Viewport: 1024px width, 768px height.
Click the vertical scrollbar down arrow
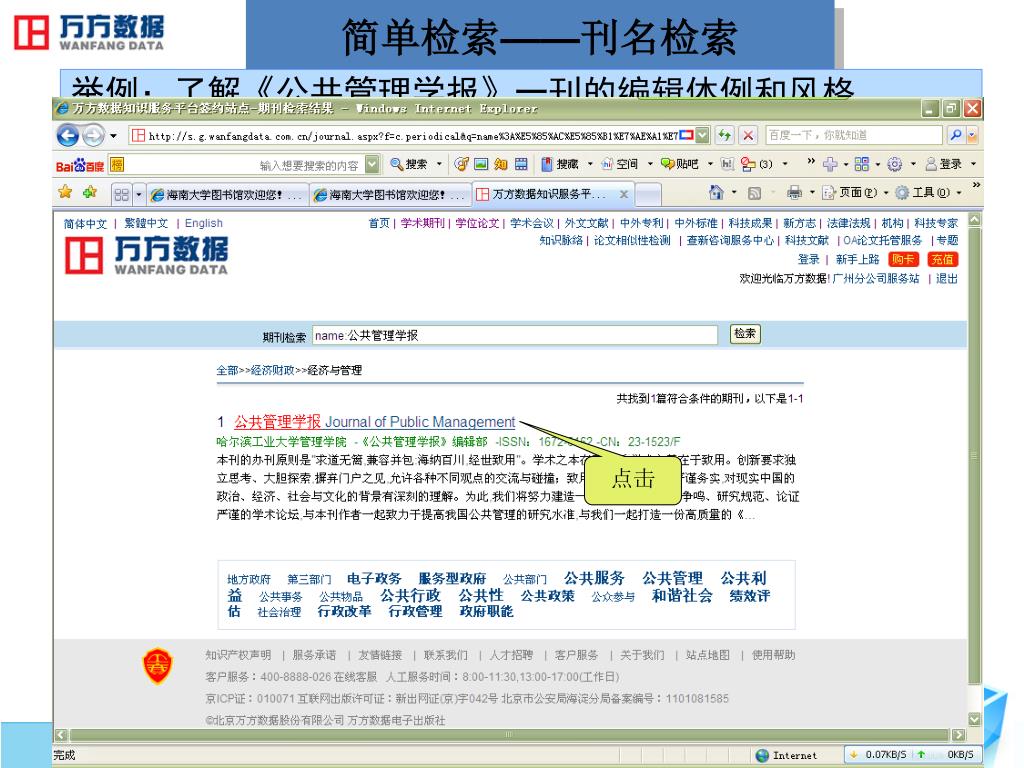coord(974,719)
